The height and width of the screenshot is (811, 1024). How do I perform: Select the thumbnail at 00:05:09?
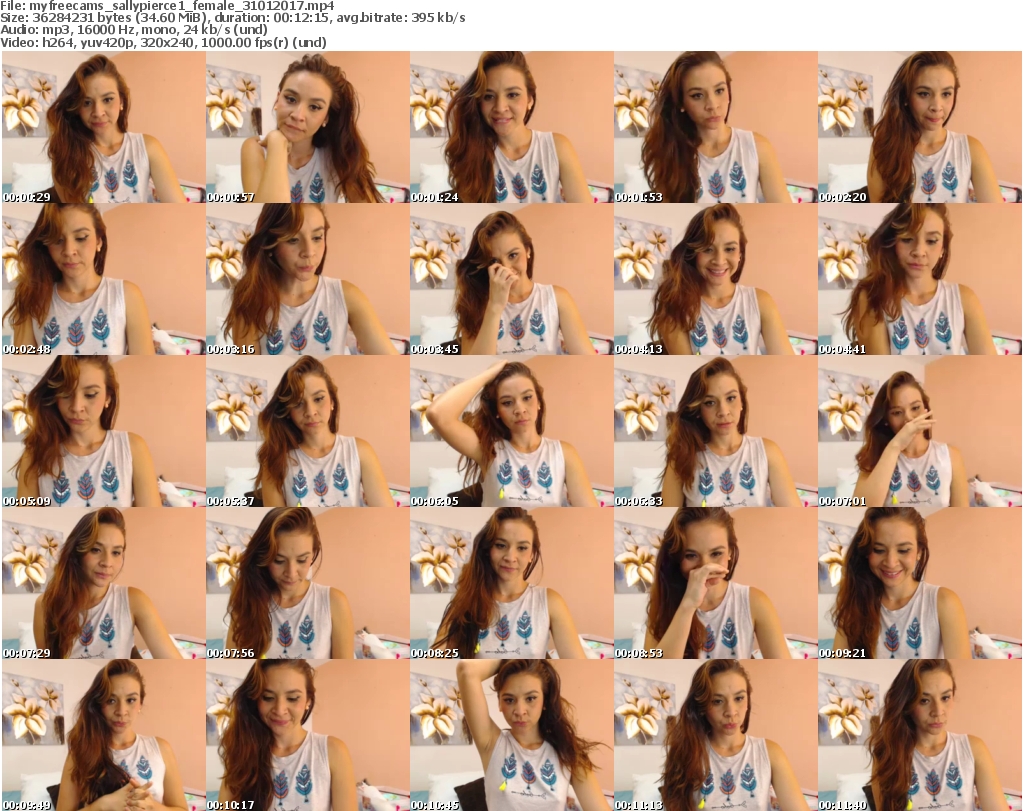click(103, 431)
